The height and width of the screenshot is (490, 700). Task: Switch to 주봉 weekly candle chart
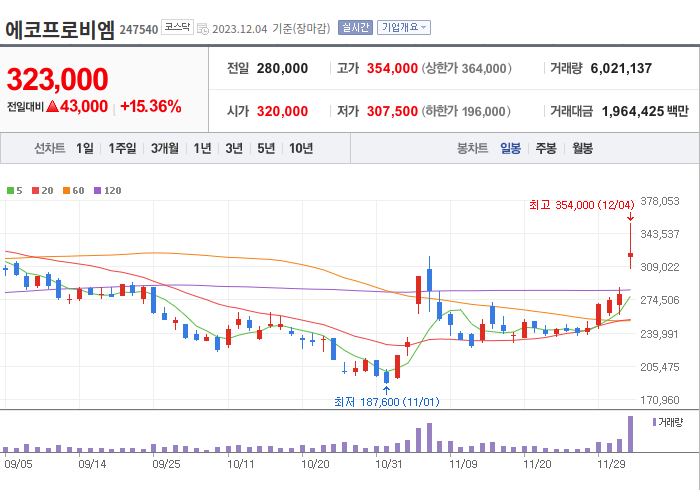pyautogui.click(x=546, y=148)
